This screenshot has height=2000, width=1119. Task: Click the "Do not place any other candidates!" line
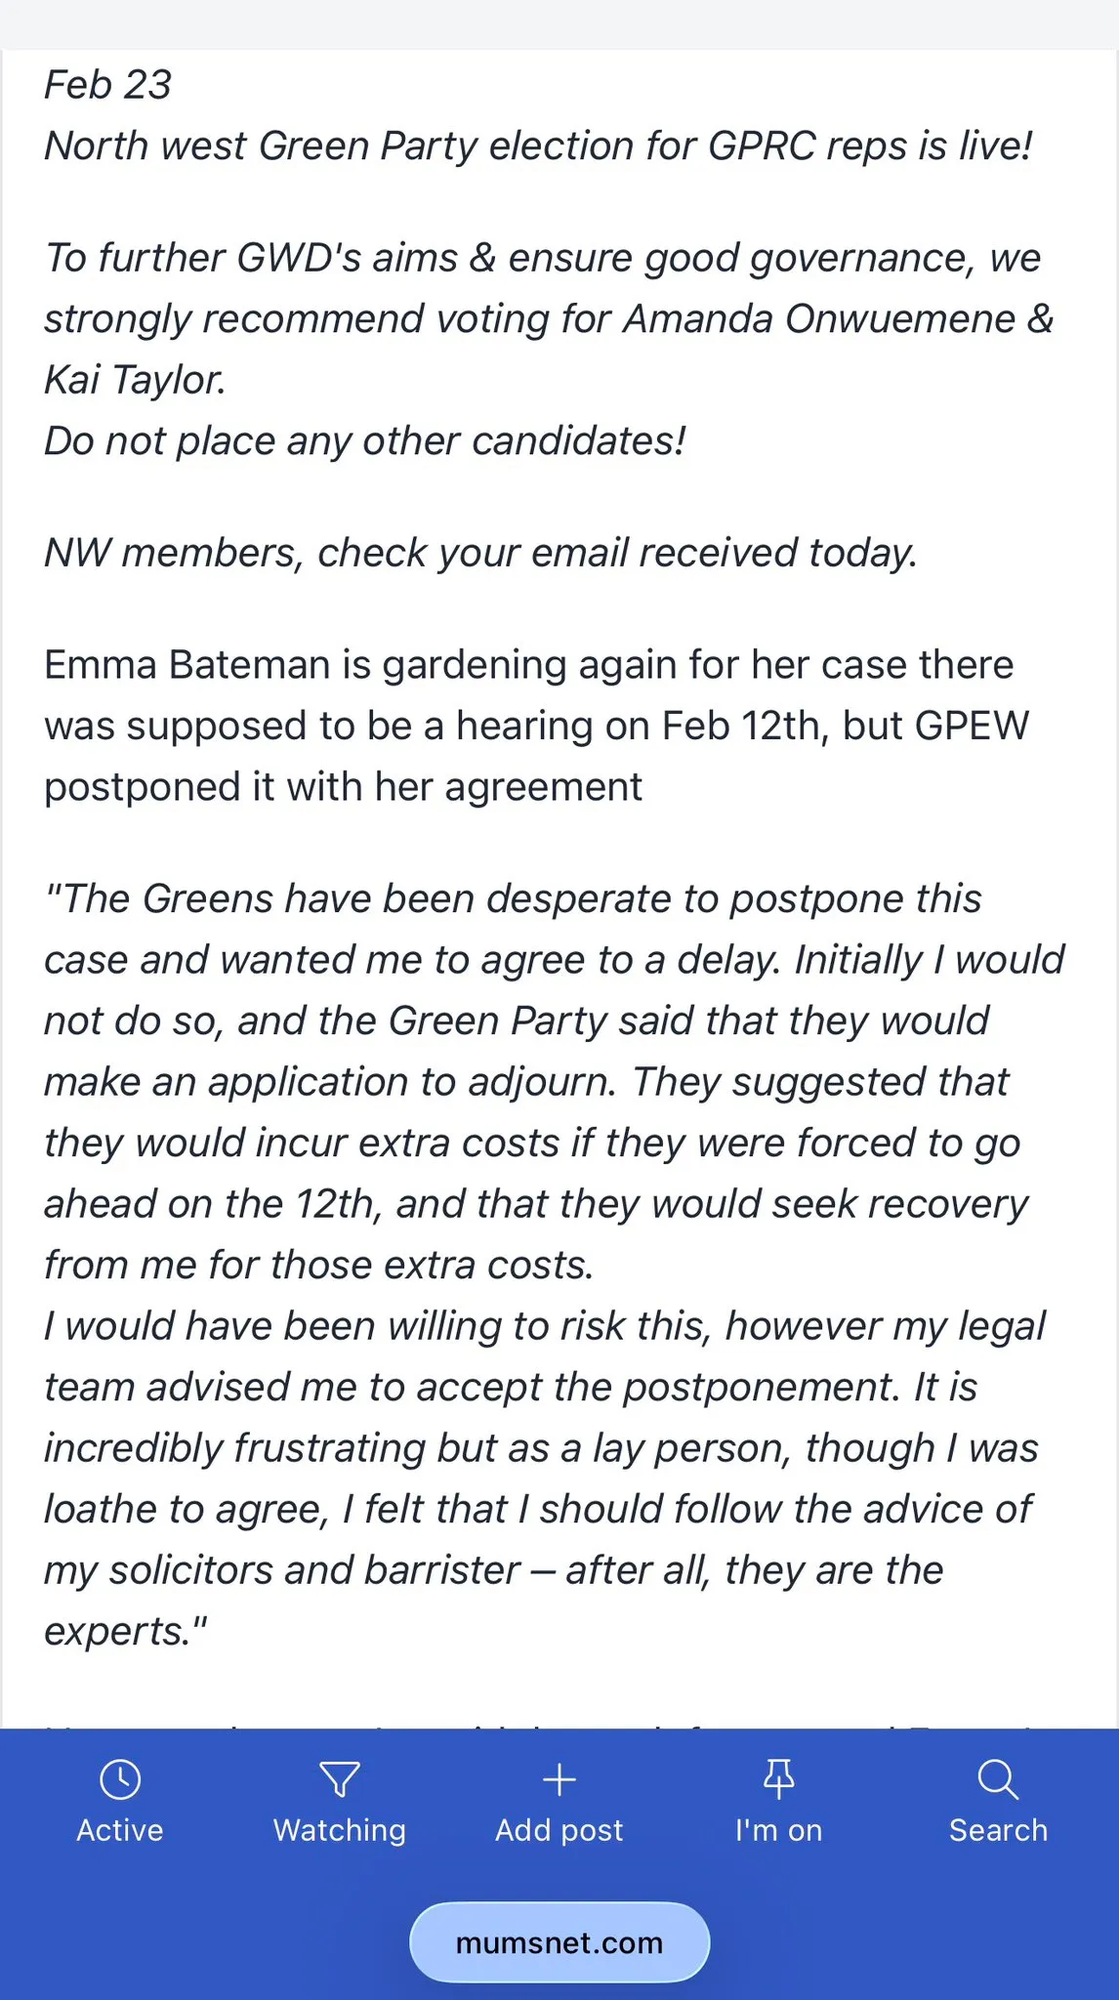coord(365,441)
